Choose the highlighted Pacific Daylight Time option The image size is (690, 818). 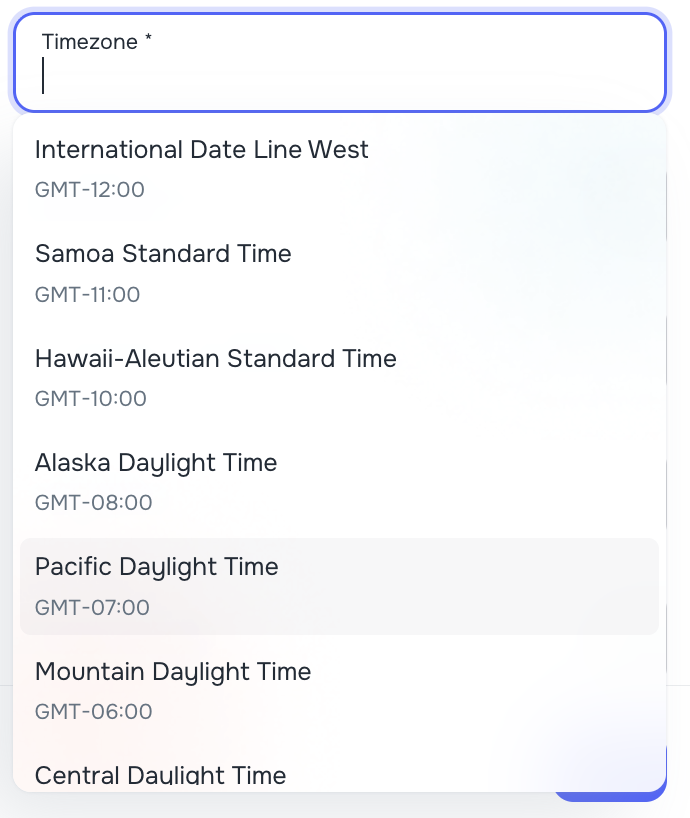point(157,567)
